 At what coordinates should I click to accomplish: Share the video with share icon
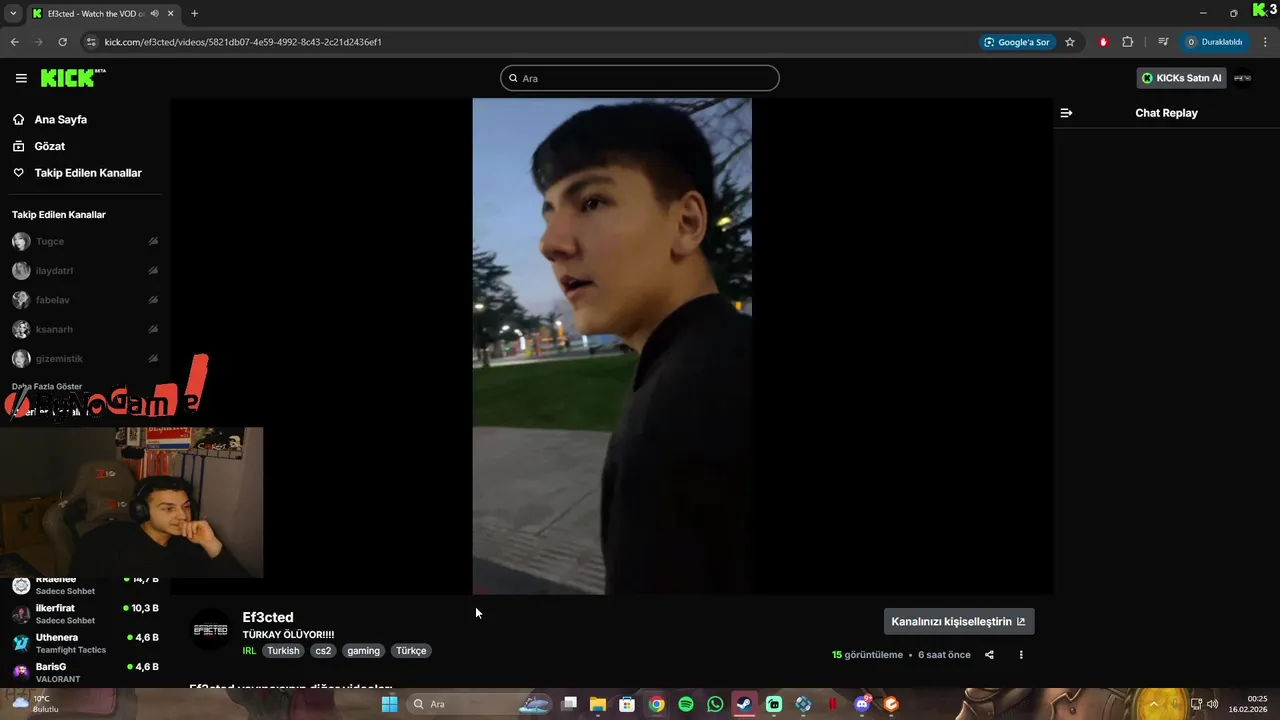[989, 655]
